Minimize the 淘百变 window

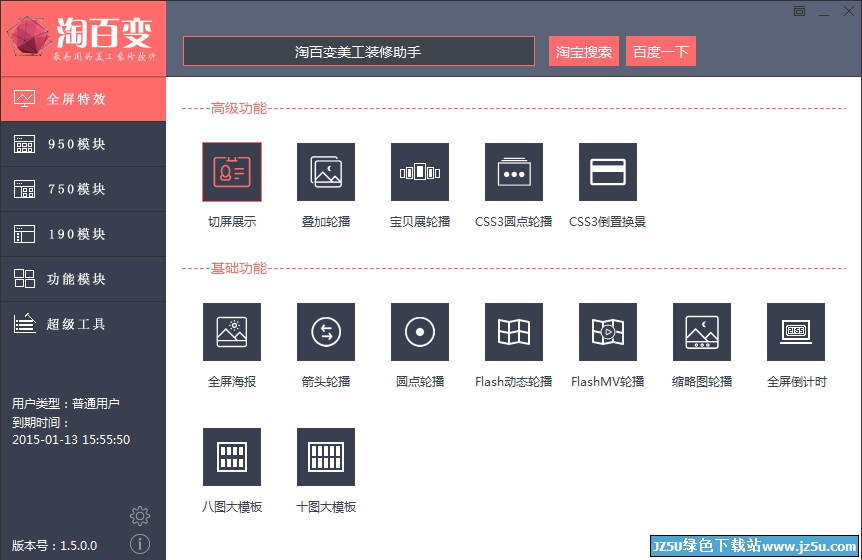pyautogui.click(x=824, y=12)
